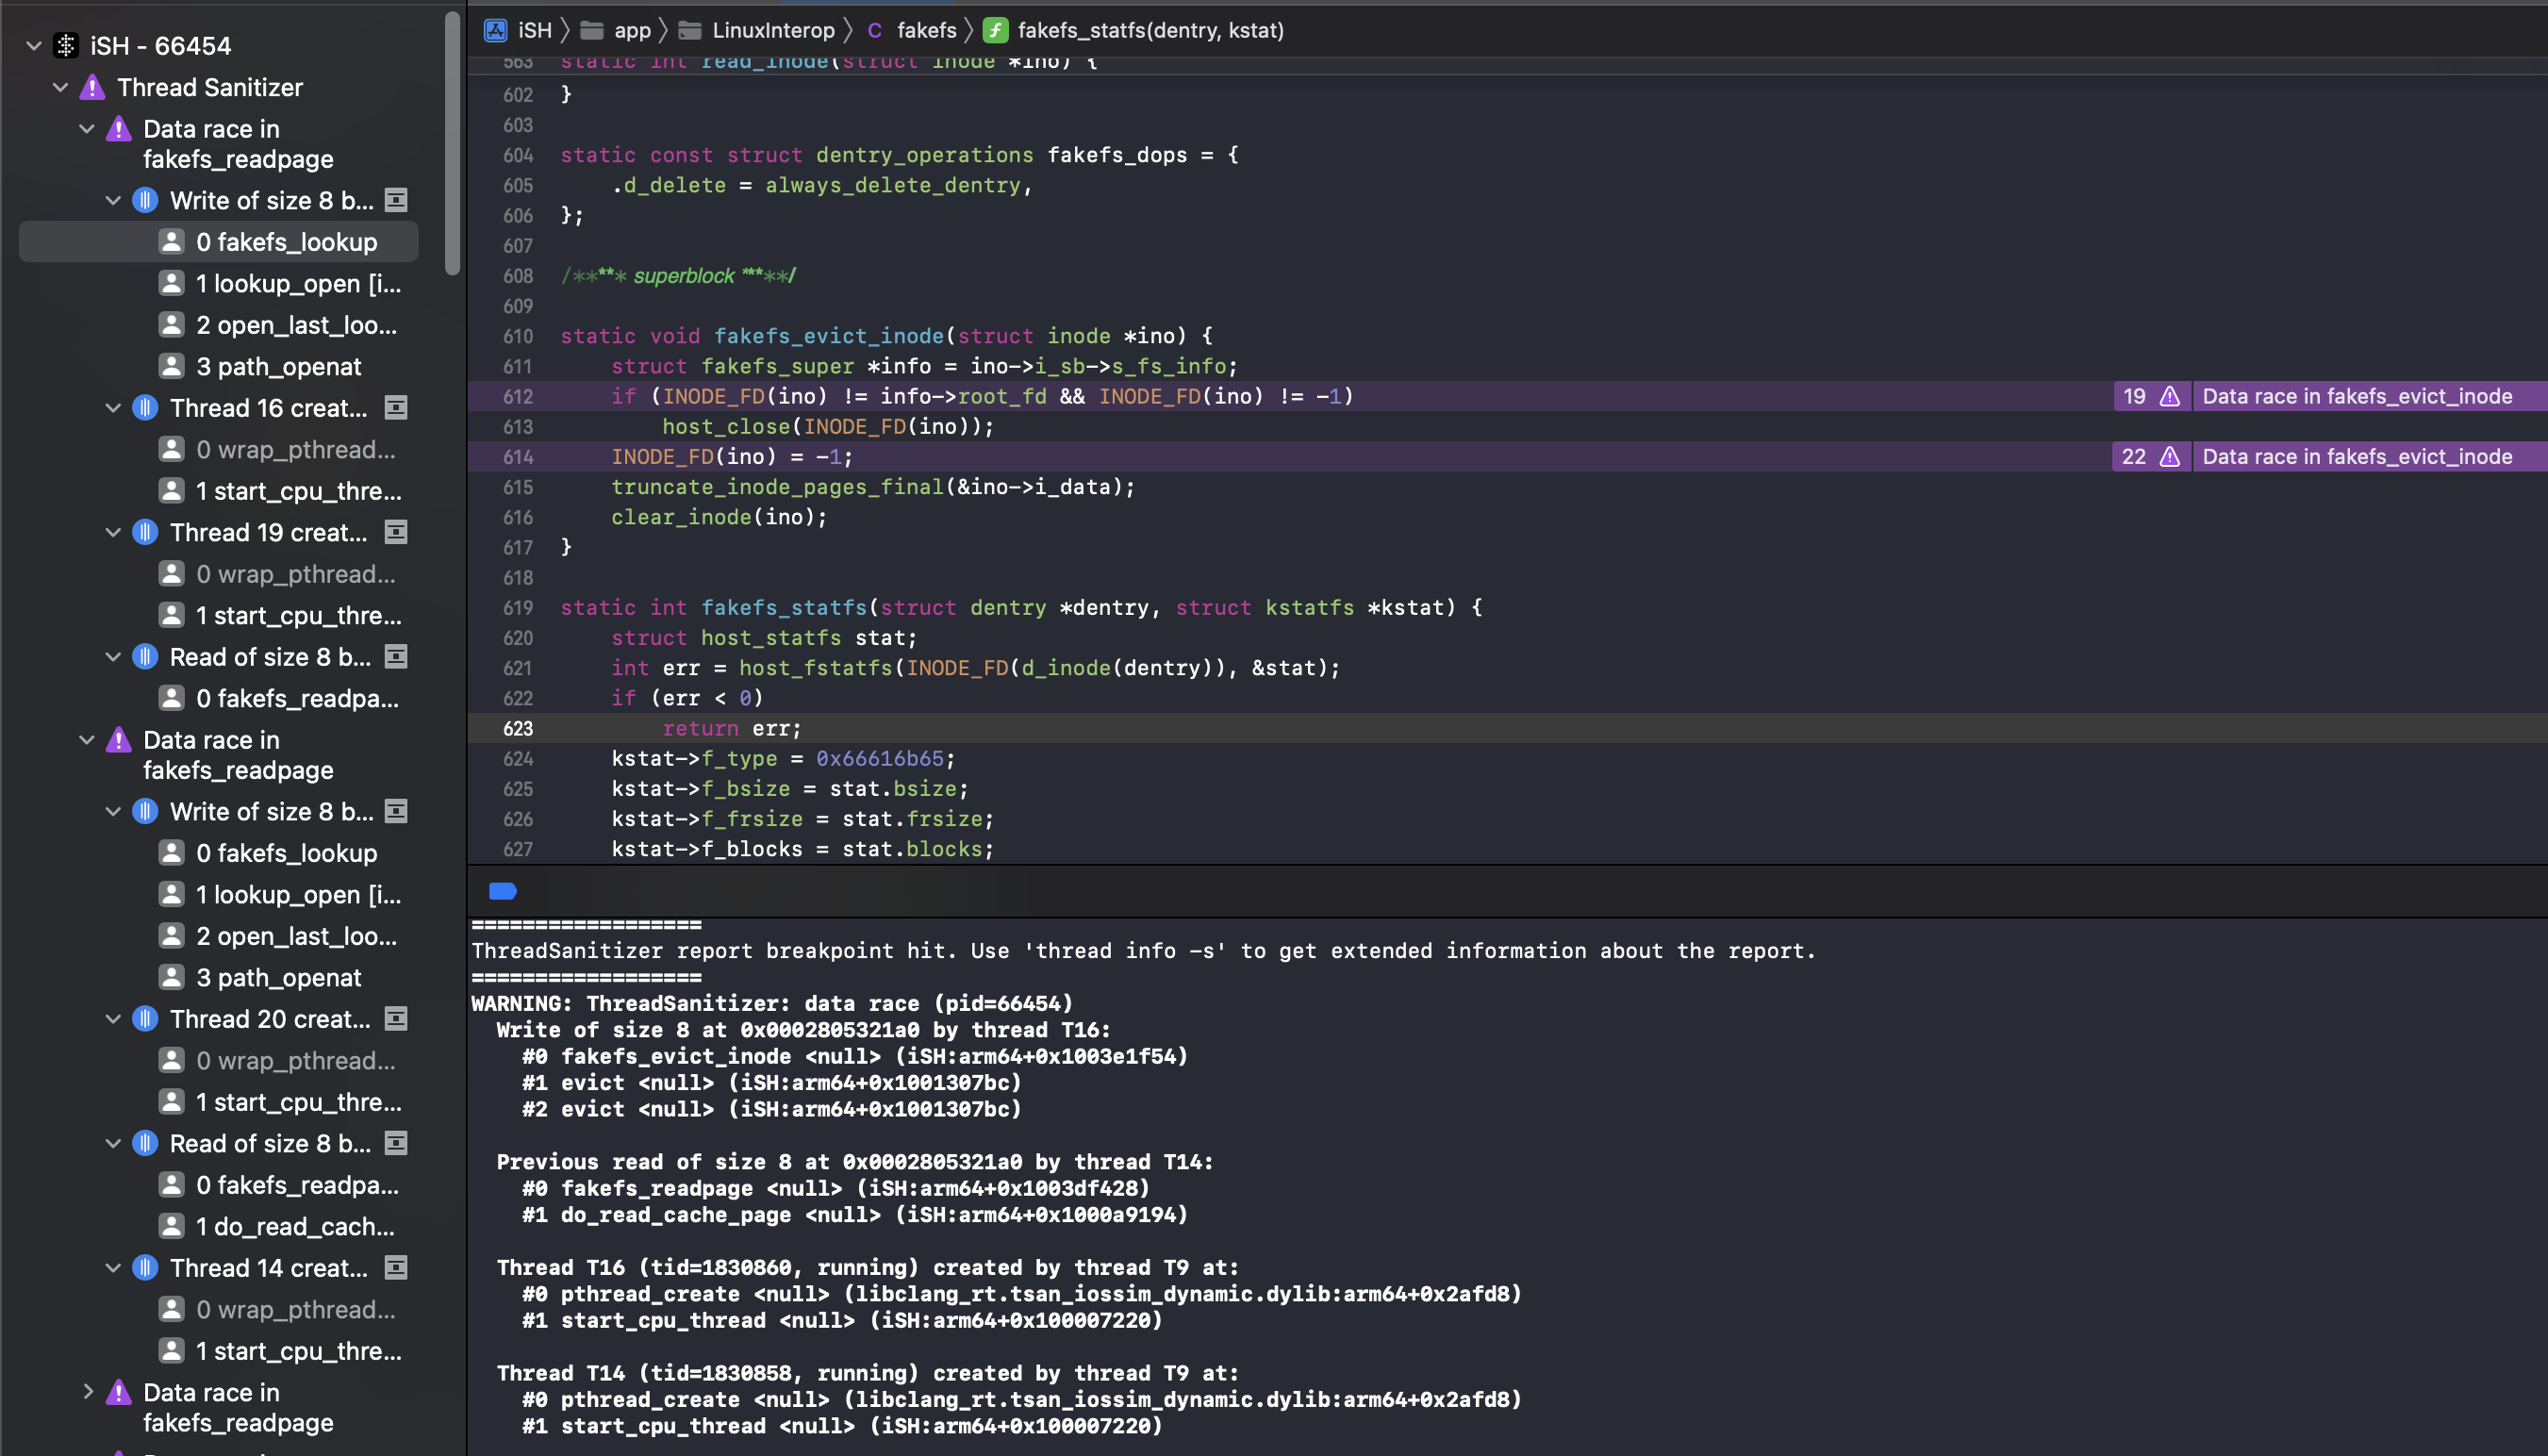Click the data race icon beside fakefs_readpage entry

coord(117,129)
